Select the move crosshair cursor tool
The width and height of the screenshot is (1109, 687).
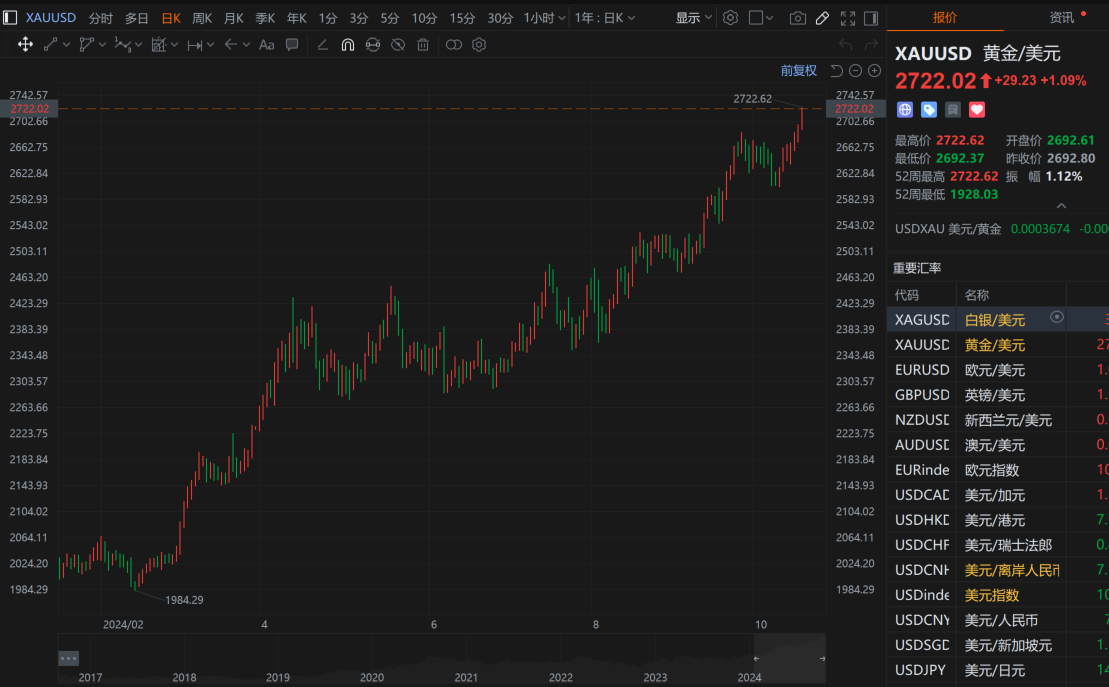click(x=25, y=45)
